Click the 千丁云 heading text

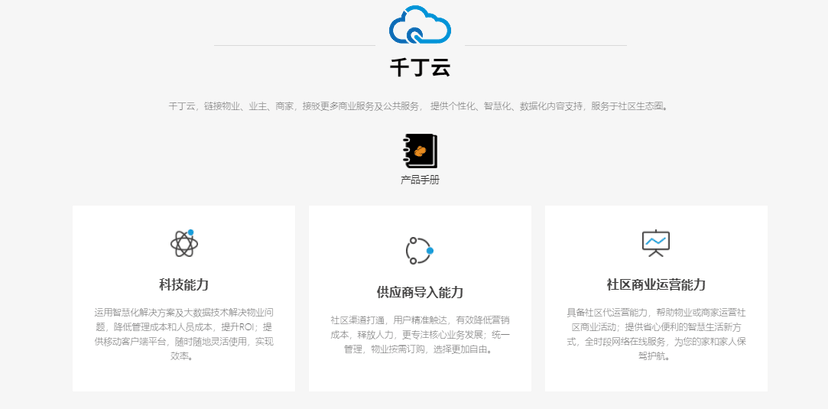420,68
